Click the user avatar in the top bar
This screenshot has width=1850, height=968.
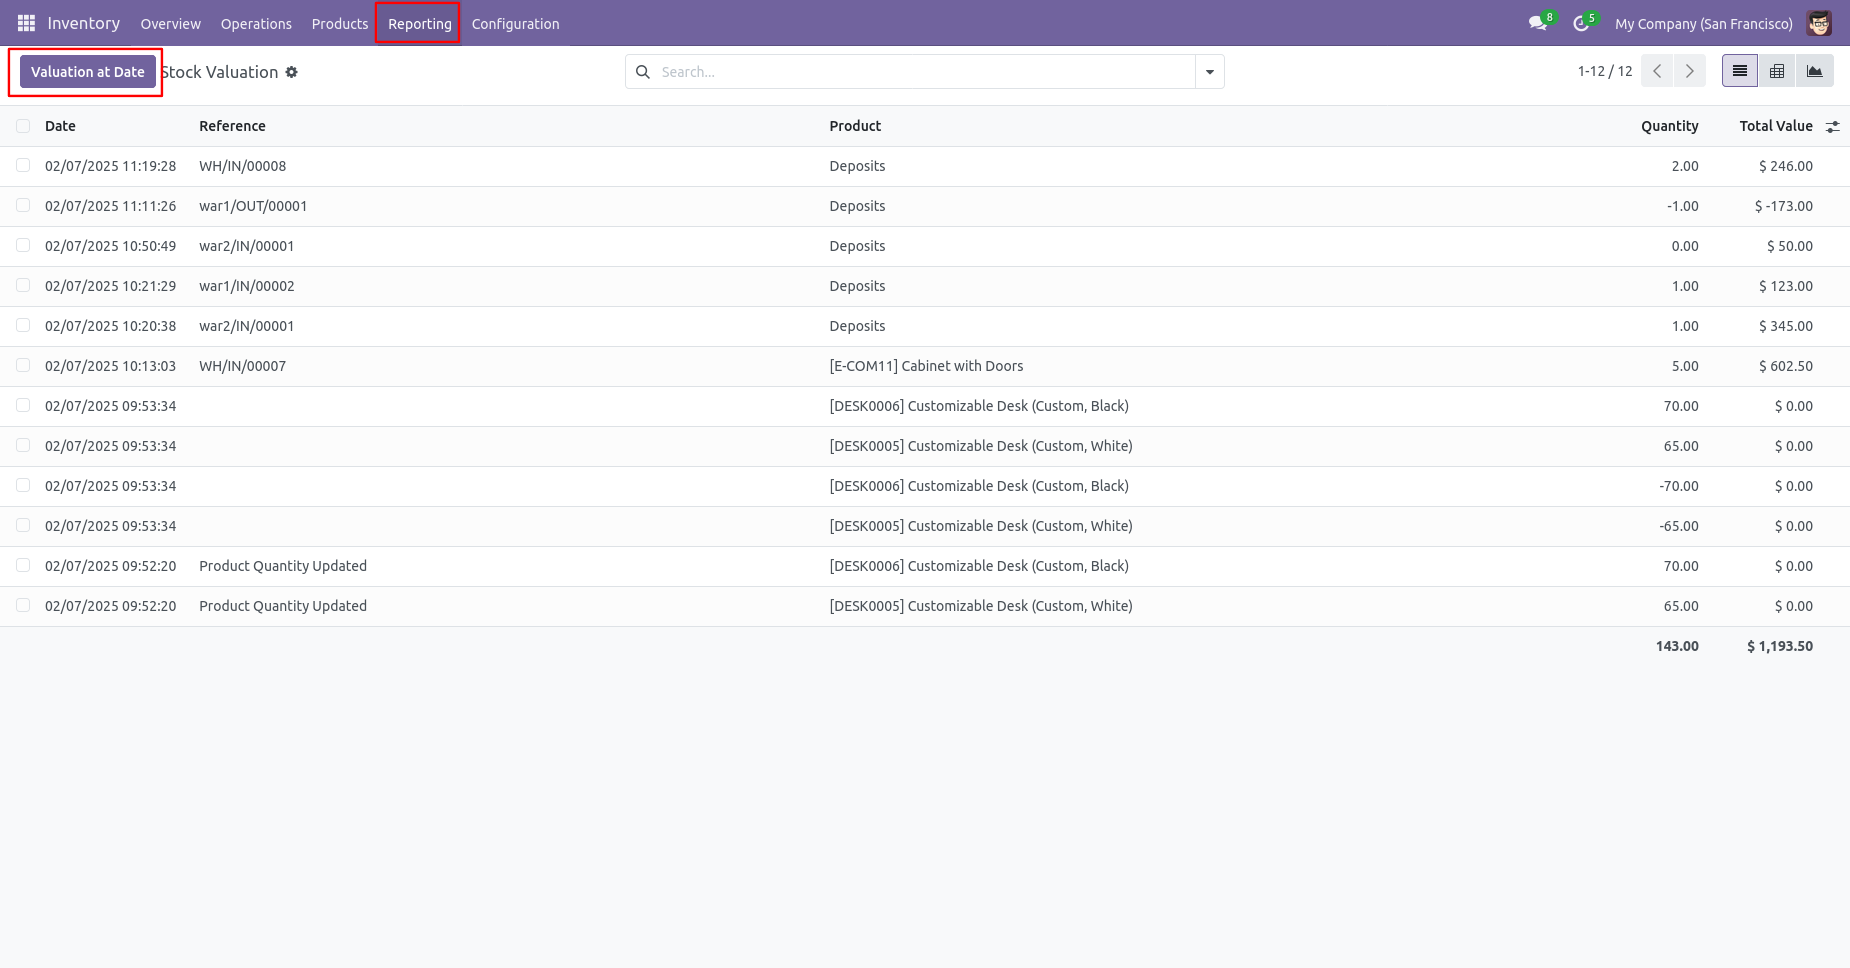coord(1819,23)
